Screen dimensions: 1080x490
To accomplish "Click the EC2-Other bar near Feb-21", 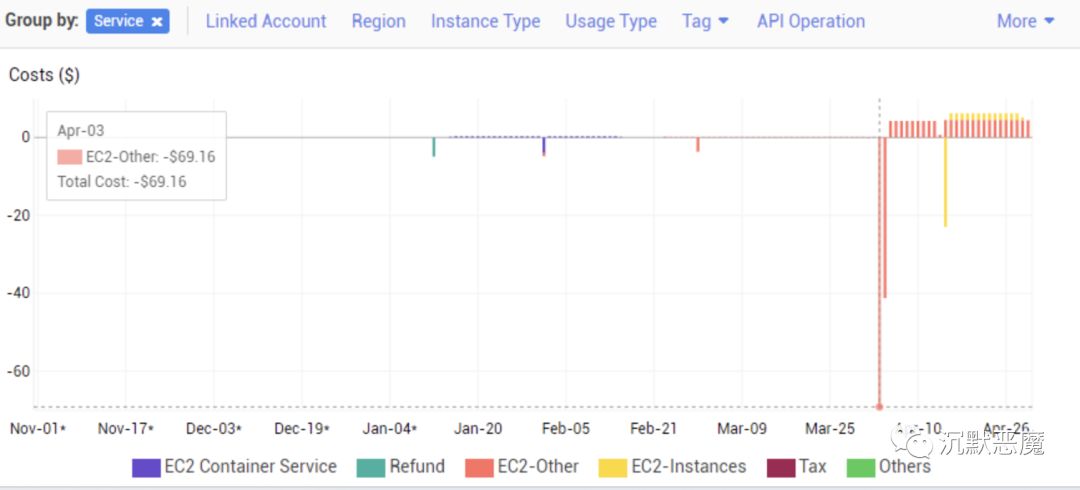I will click(697, 145).
